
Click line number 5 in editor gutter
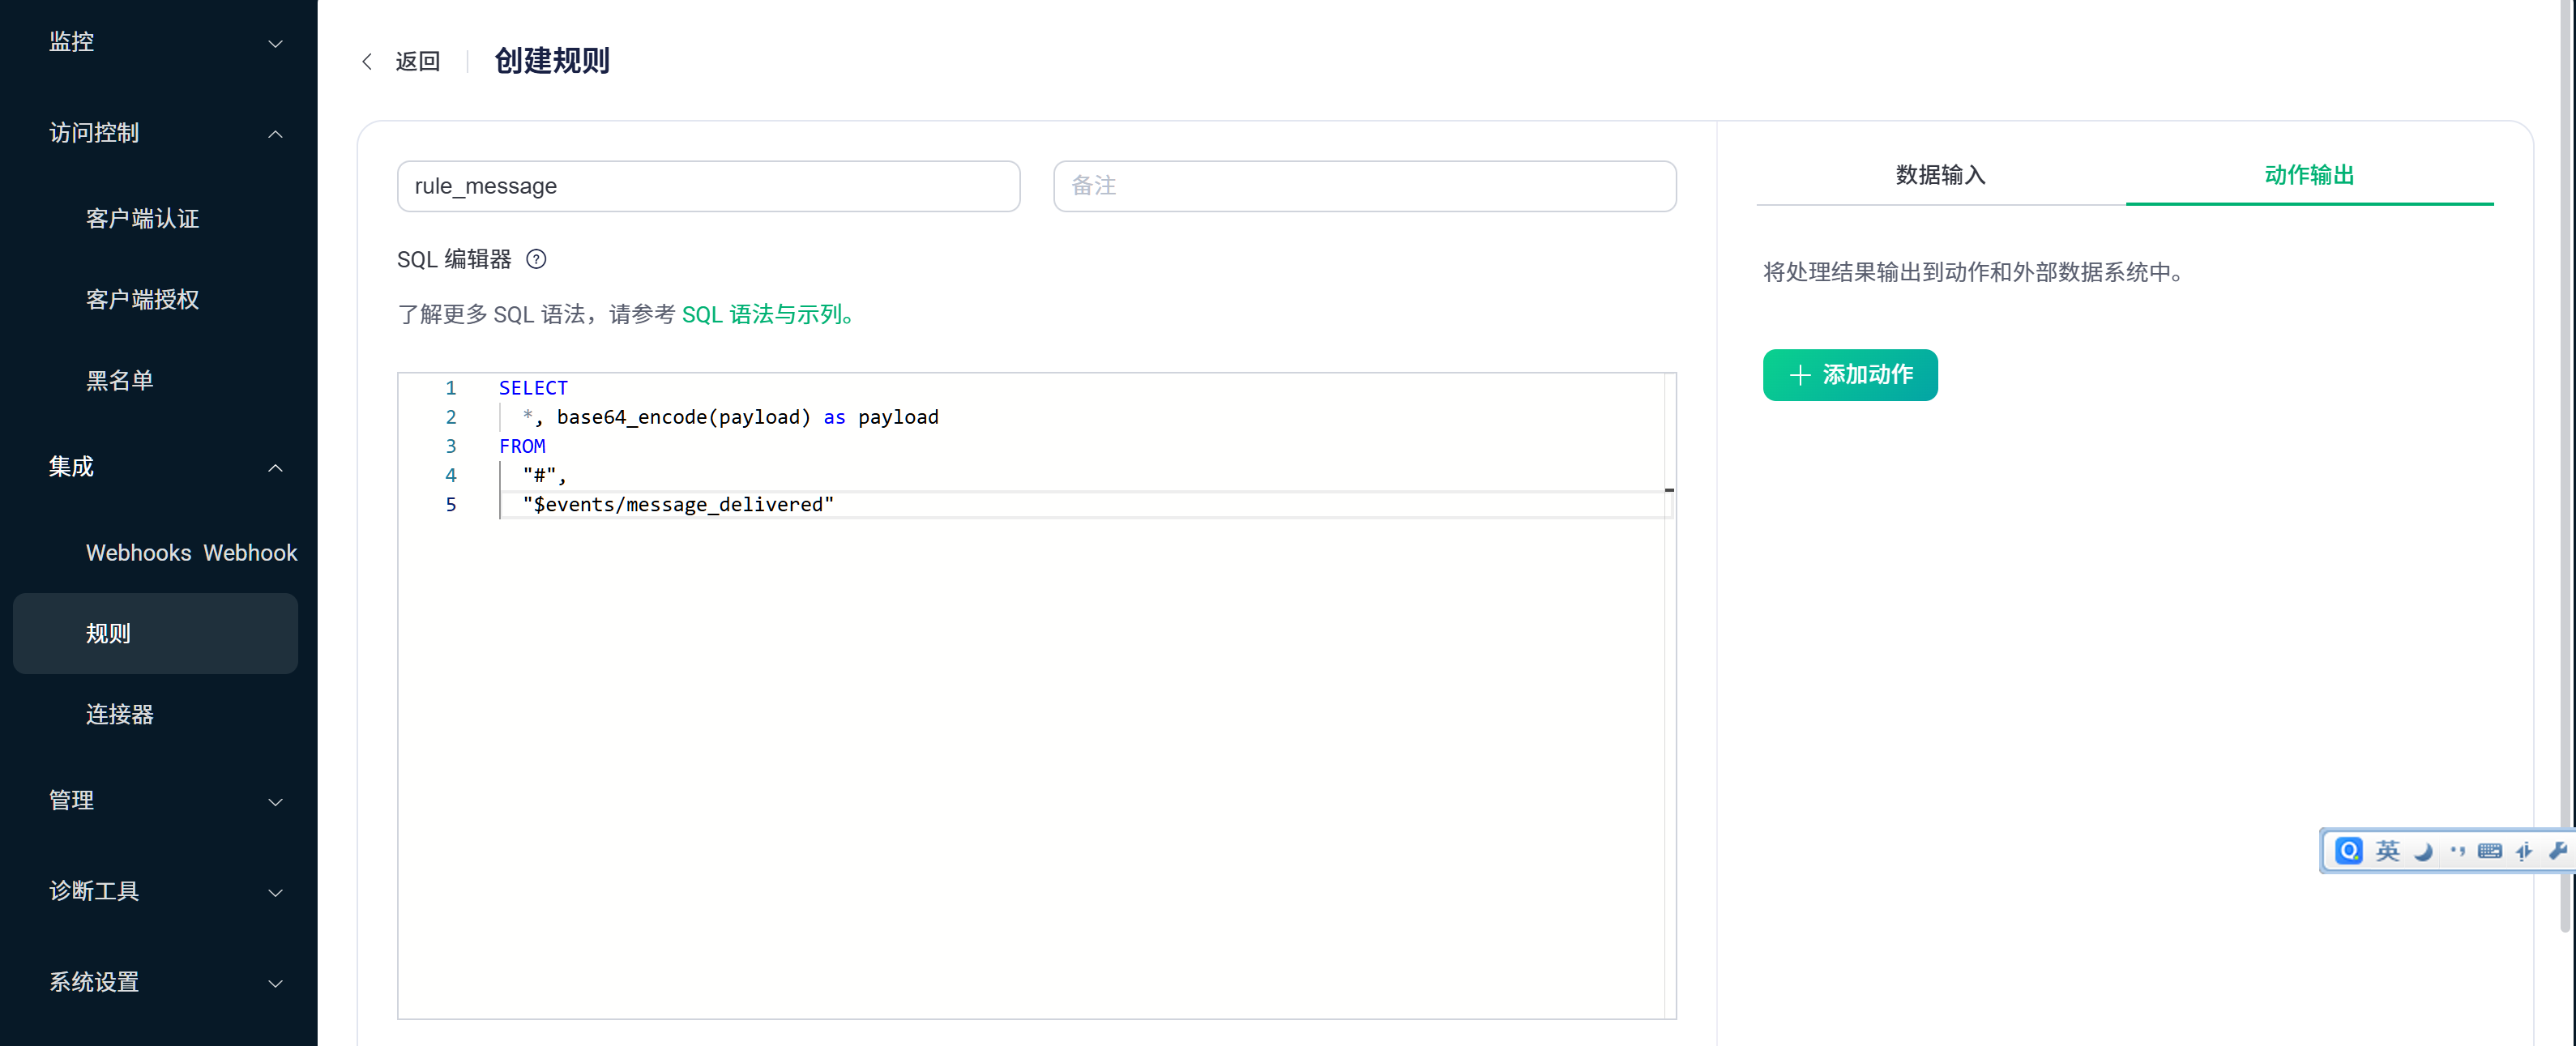pos(451,505)
